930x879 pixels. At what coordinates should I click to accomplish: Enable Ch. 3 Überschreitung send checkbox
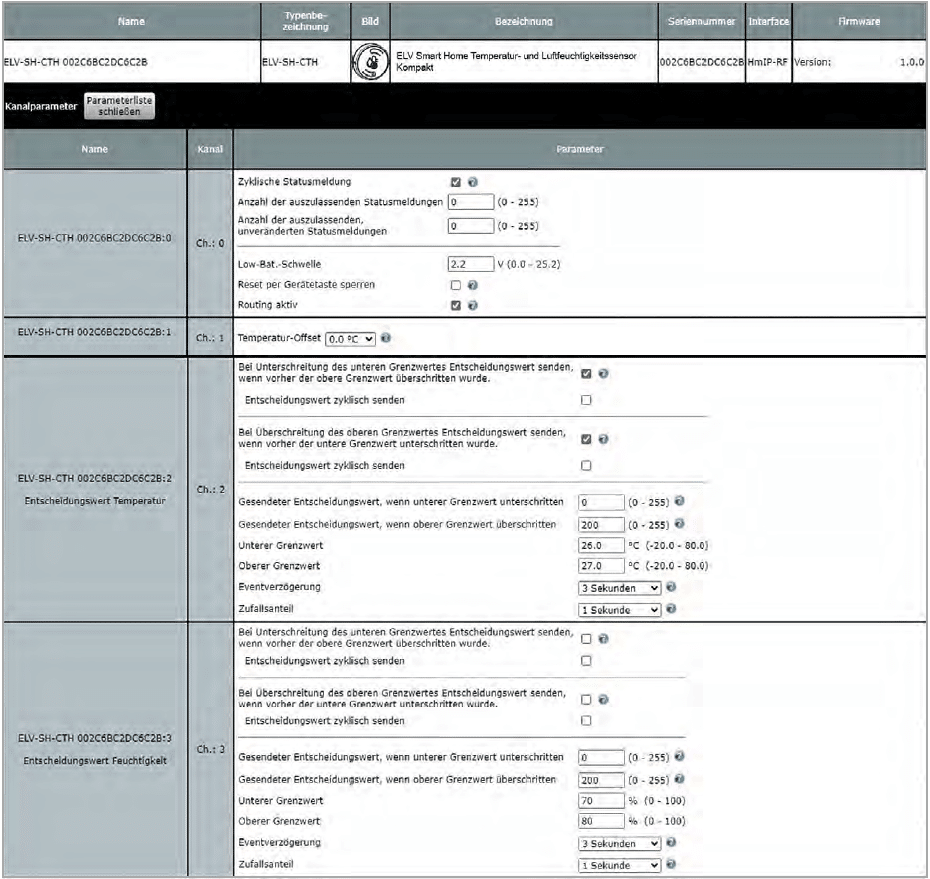[586, 700]
